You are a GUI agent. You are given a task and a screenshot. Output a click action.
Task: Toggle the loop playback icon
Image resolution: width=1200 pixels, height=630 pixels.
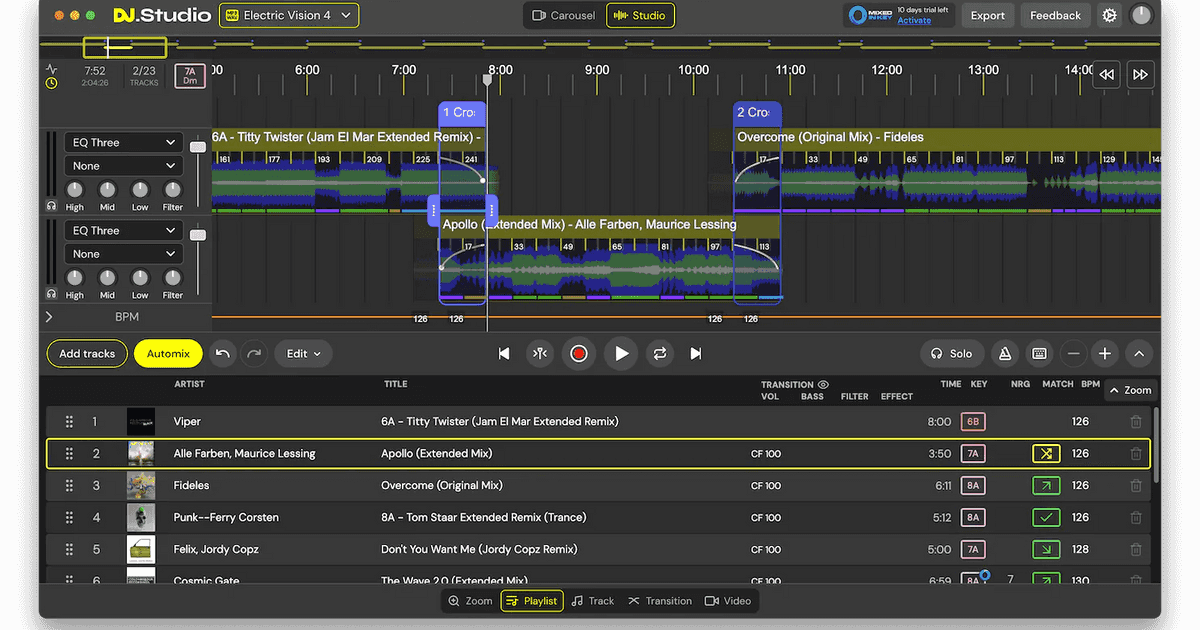click(660, 353)
